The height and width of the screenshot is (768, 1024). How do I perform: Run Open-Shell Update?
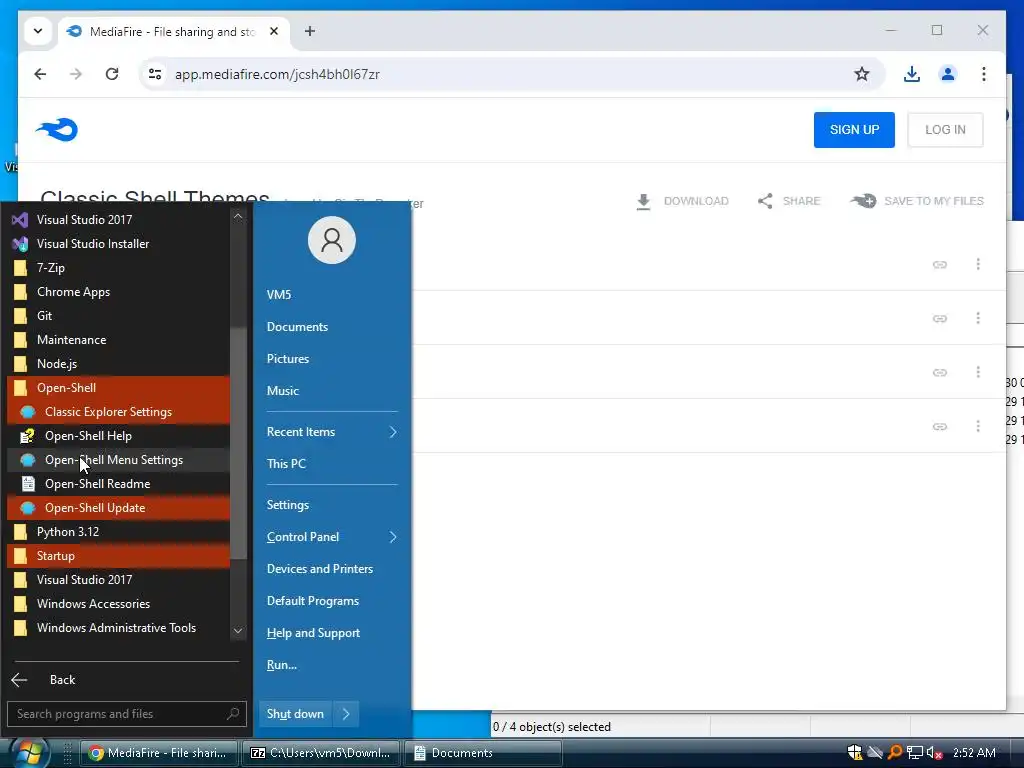pos(118,507)
